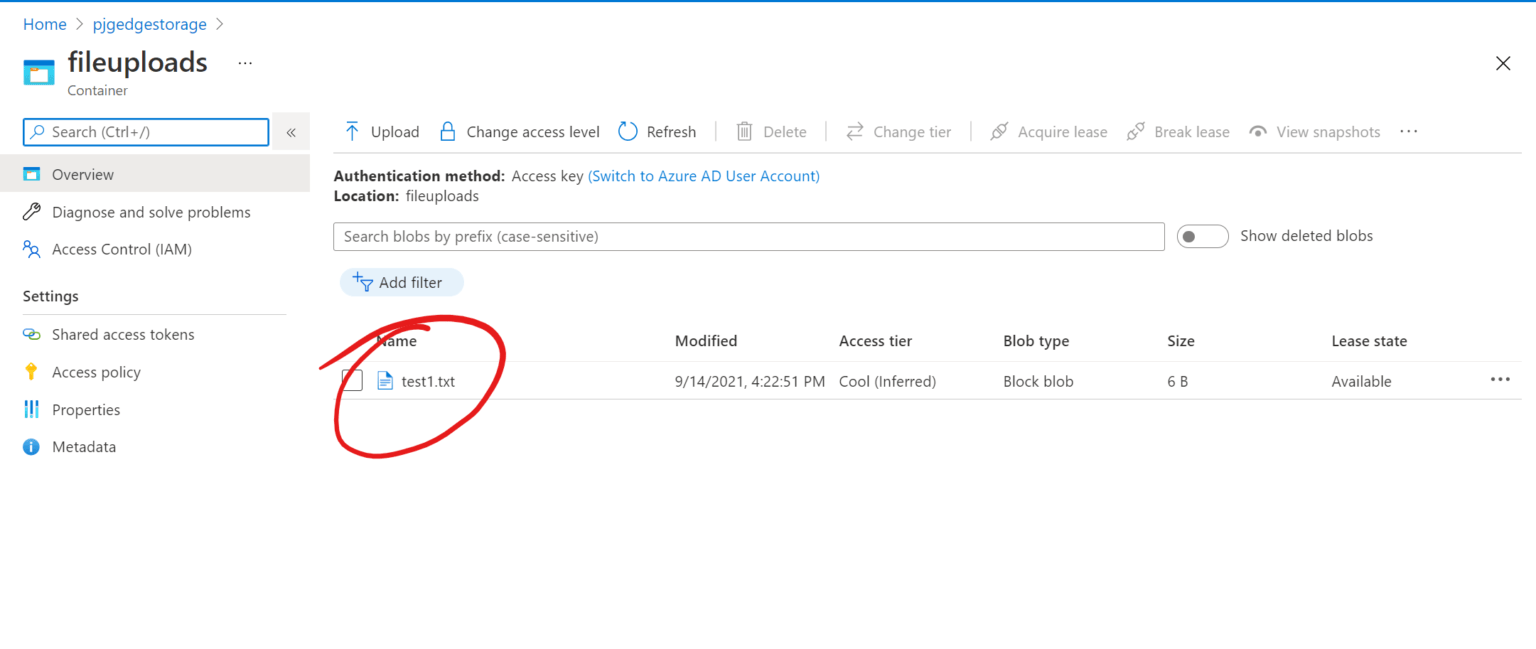
Task: Enable the Show deleted blobs toggle
Action: point(1202,236)
